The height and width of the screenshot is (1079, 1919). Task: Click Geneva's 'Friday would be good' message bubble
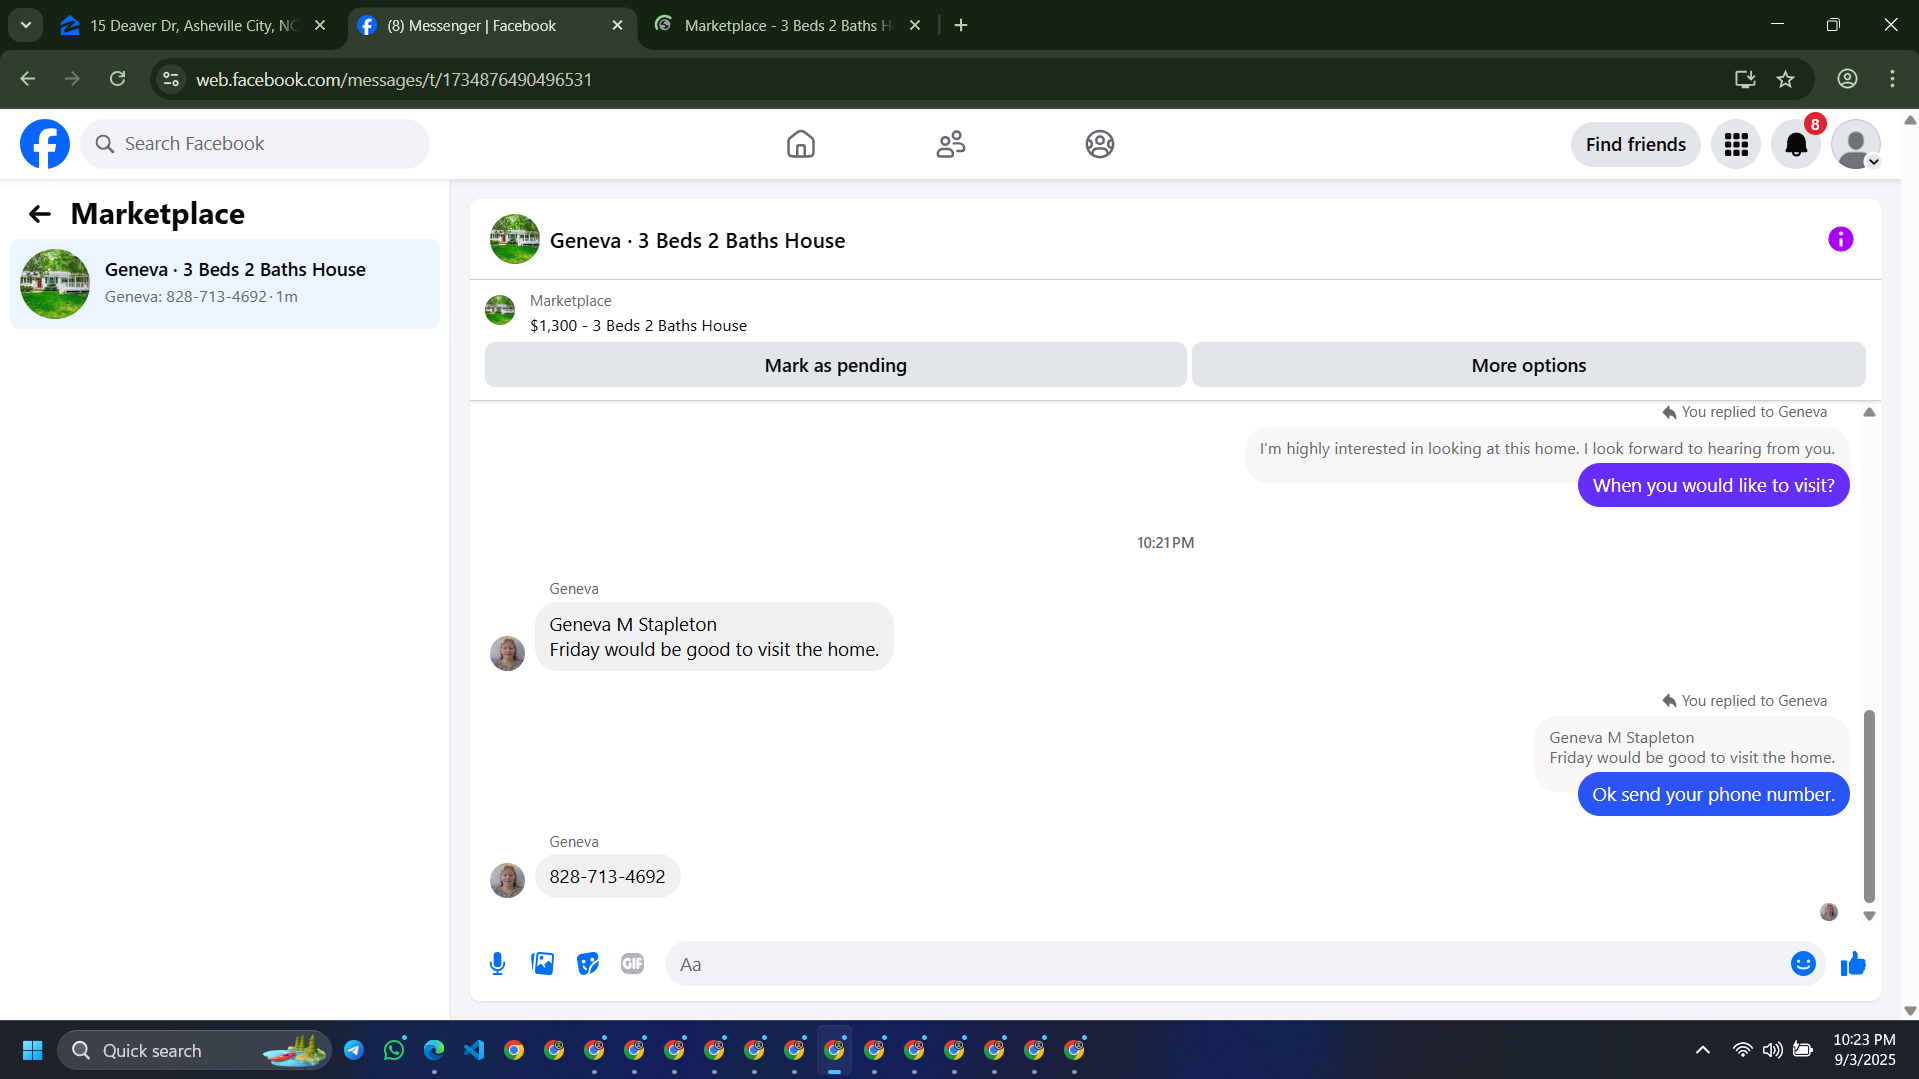(714, 637)
